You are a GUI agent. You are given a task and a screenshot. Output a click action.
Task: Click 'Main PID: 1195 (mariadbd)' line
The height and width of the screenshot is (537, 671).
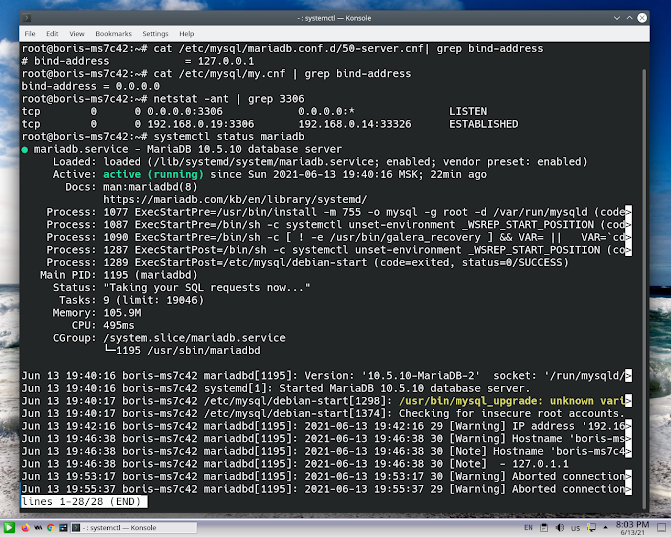119,275
